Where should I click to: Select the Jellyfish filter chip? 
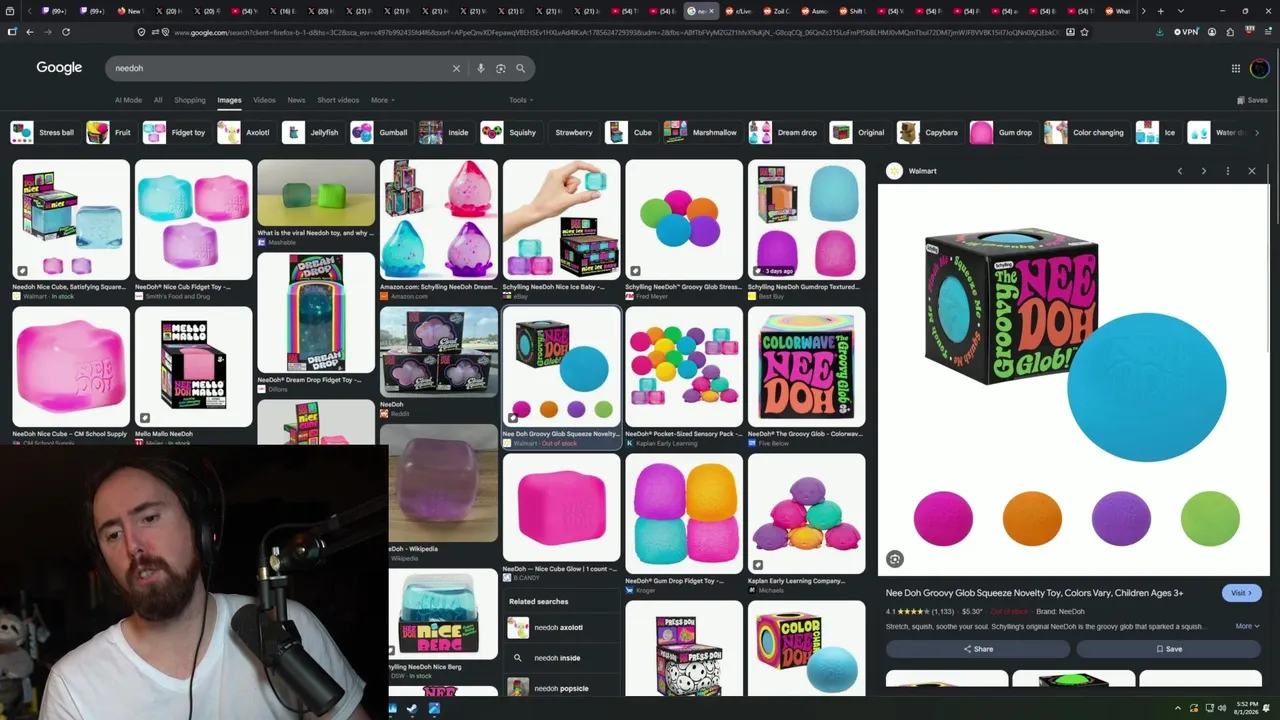coord(312,132)
